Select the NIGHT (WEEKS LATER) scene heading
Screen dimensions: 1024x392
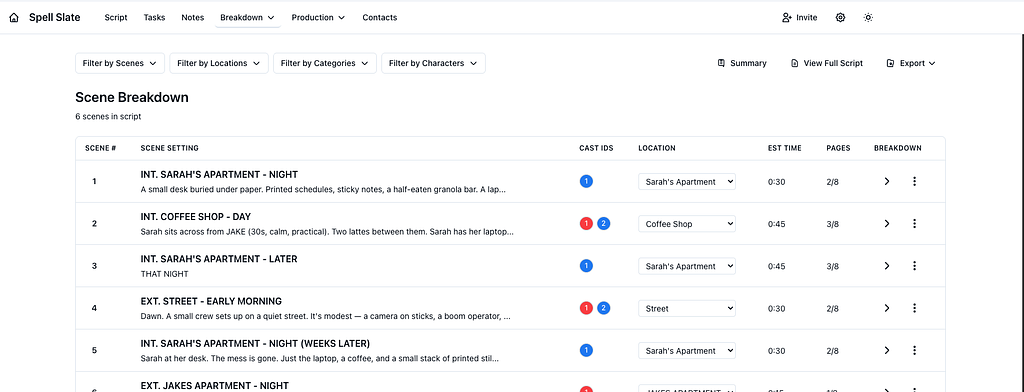pyautogui.click(x=255, y=344)
